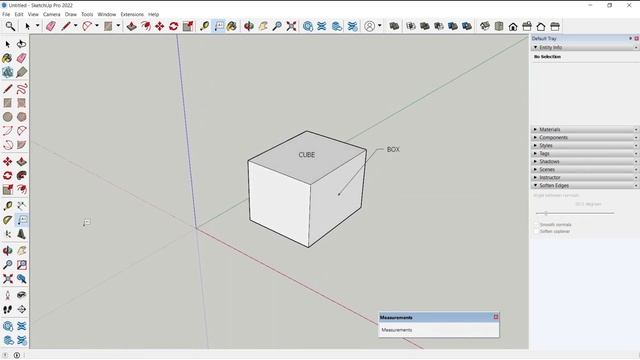Click the Measurements input field
Screen dimensions: 640x360
click(x=438, y=330)
